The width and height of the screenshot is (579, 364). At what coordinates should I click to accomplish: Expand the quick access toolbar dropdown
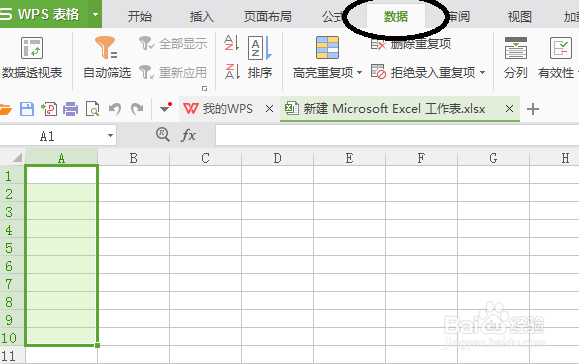coord(165,109)
